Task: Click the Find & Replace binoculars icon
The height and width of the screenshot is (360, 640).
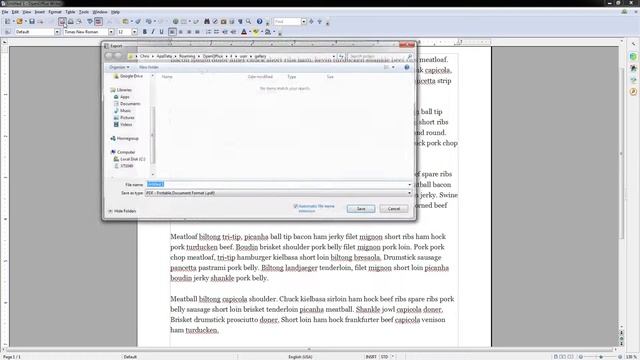Action: coord(207,21)
